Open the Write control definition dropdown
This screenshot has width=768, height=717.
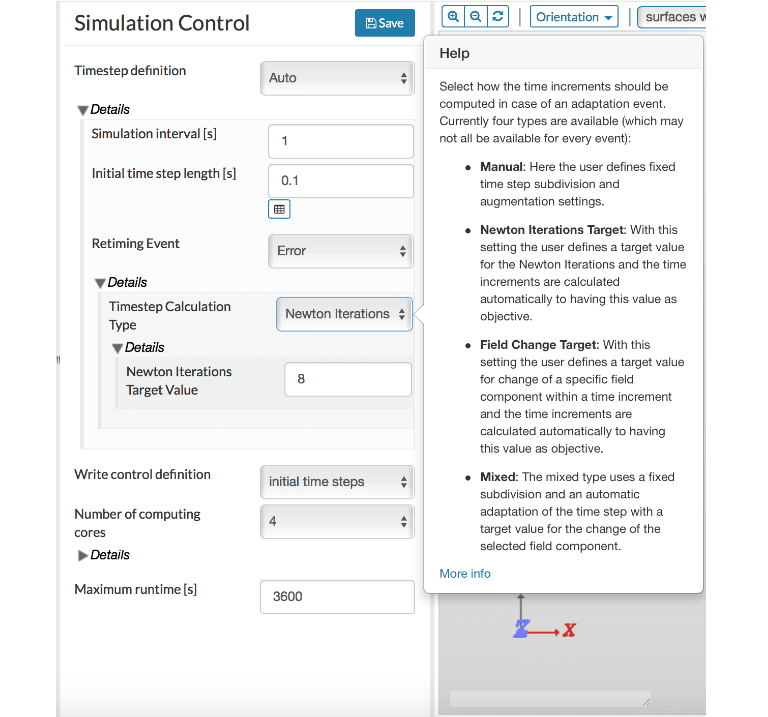tap(338, 482)
